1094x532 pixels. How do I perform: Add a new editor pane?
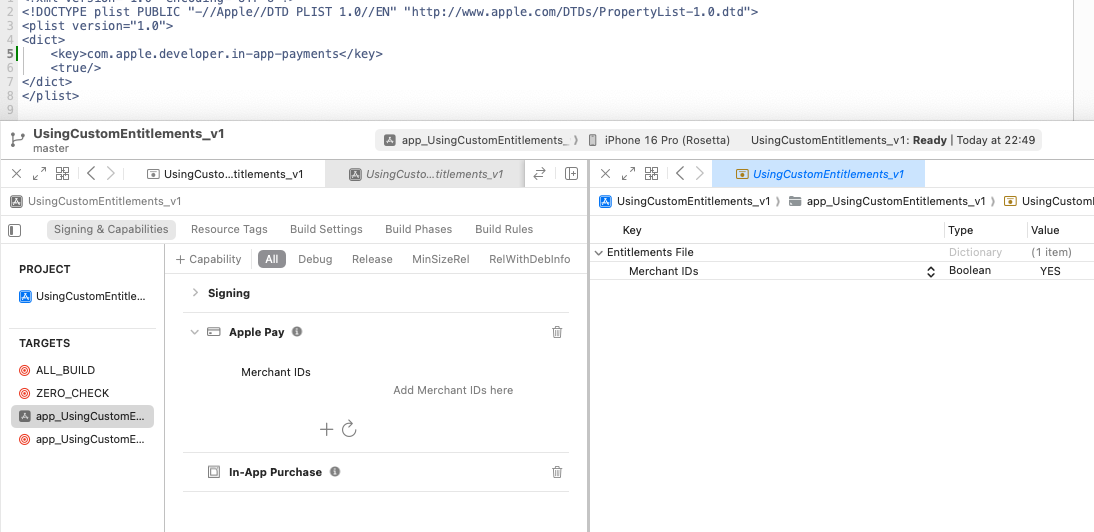(x=571, y=174)
